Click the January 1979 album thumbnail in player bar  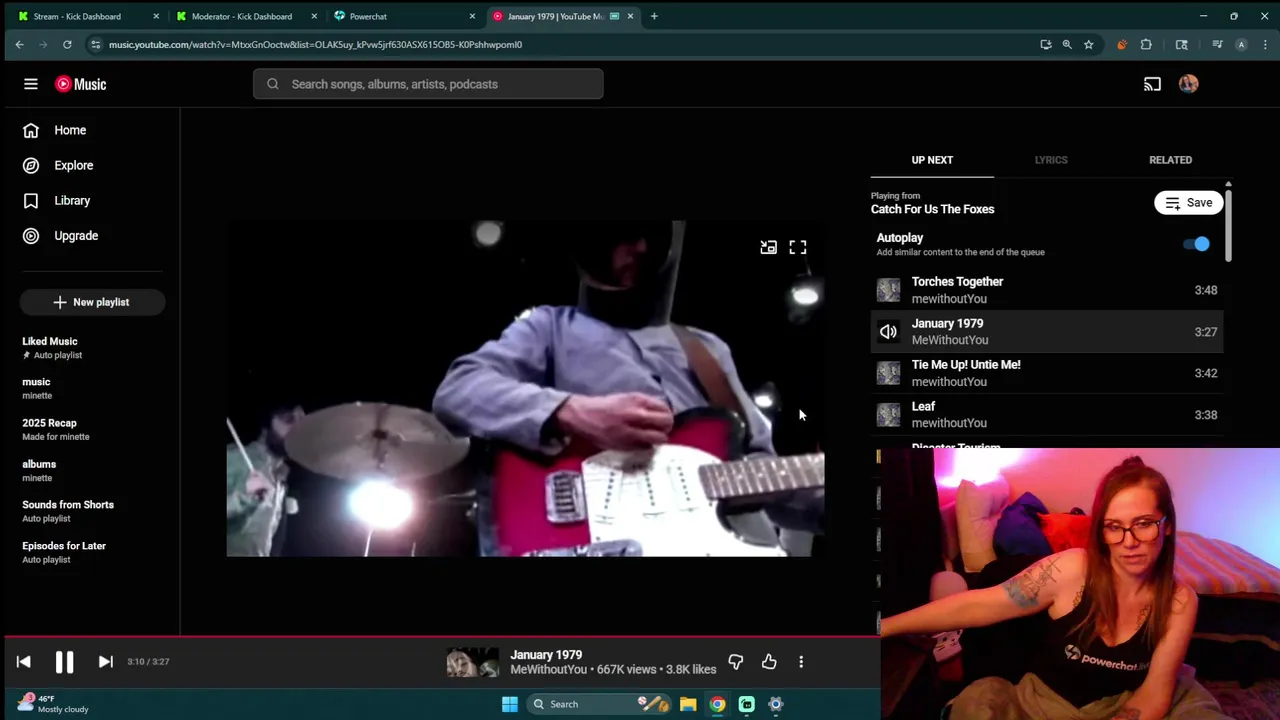coord(472,662)
